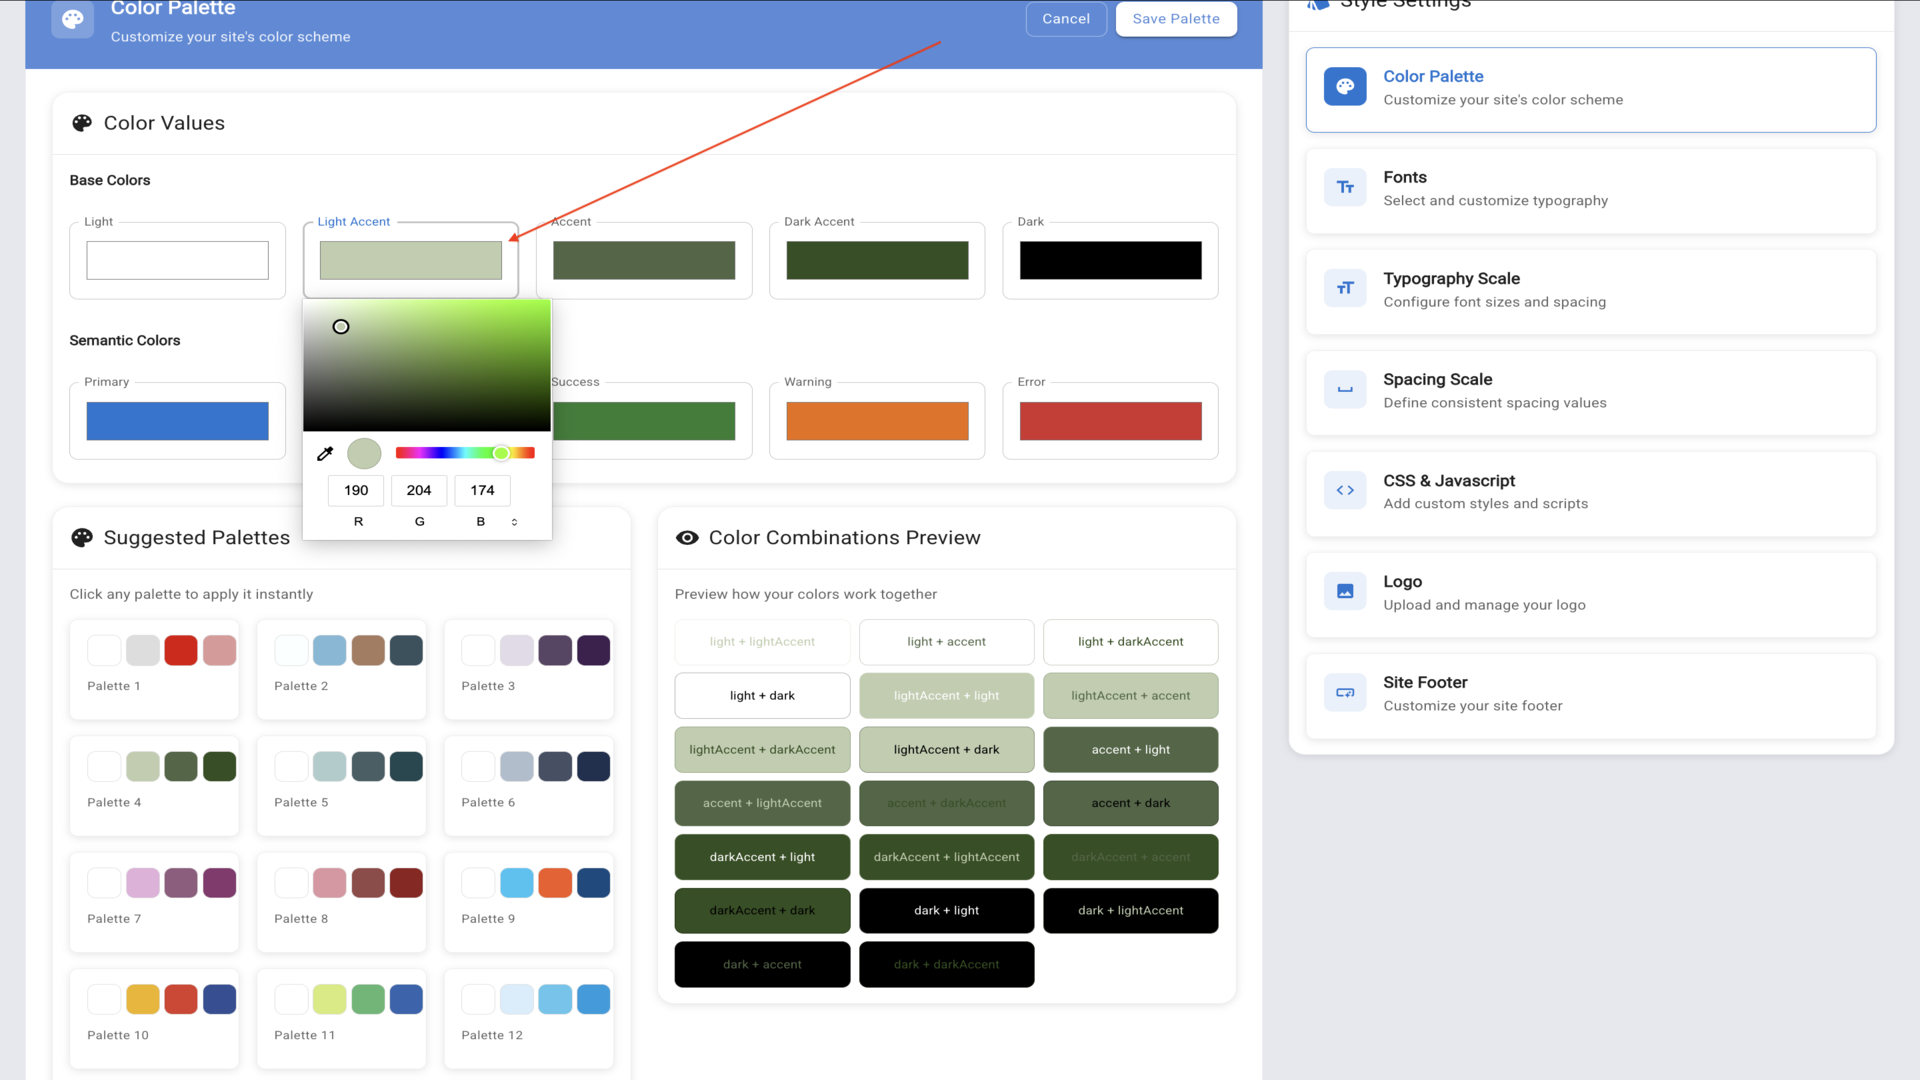Click the Fonts typography icon
Screen dimensions: 1920x1080
1345,188
